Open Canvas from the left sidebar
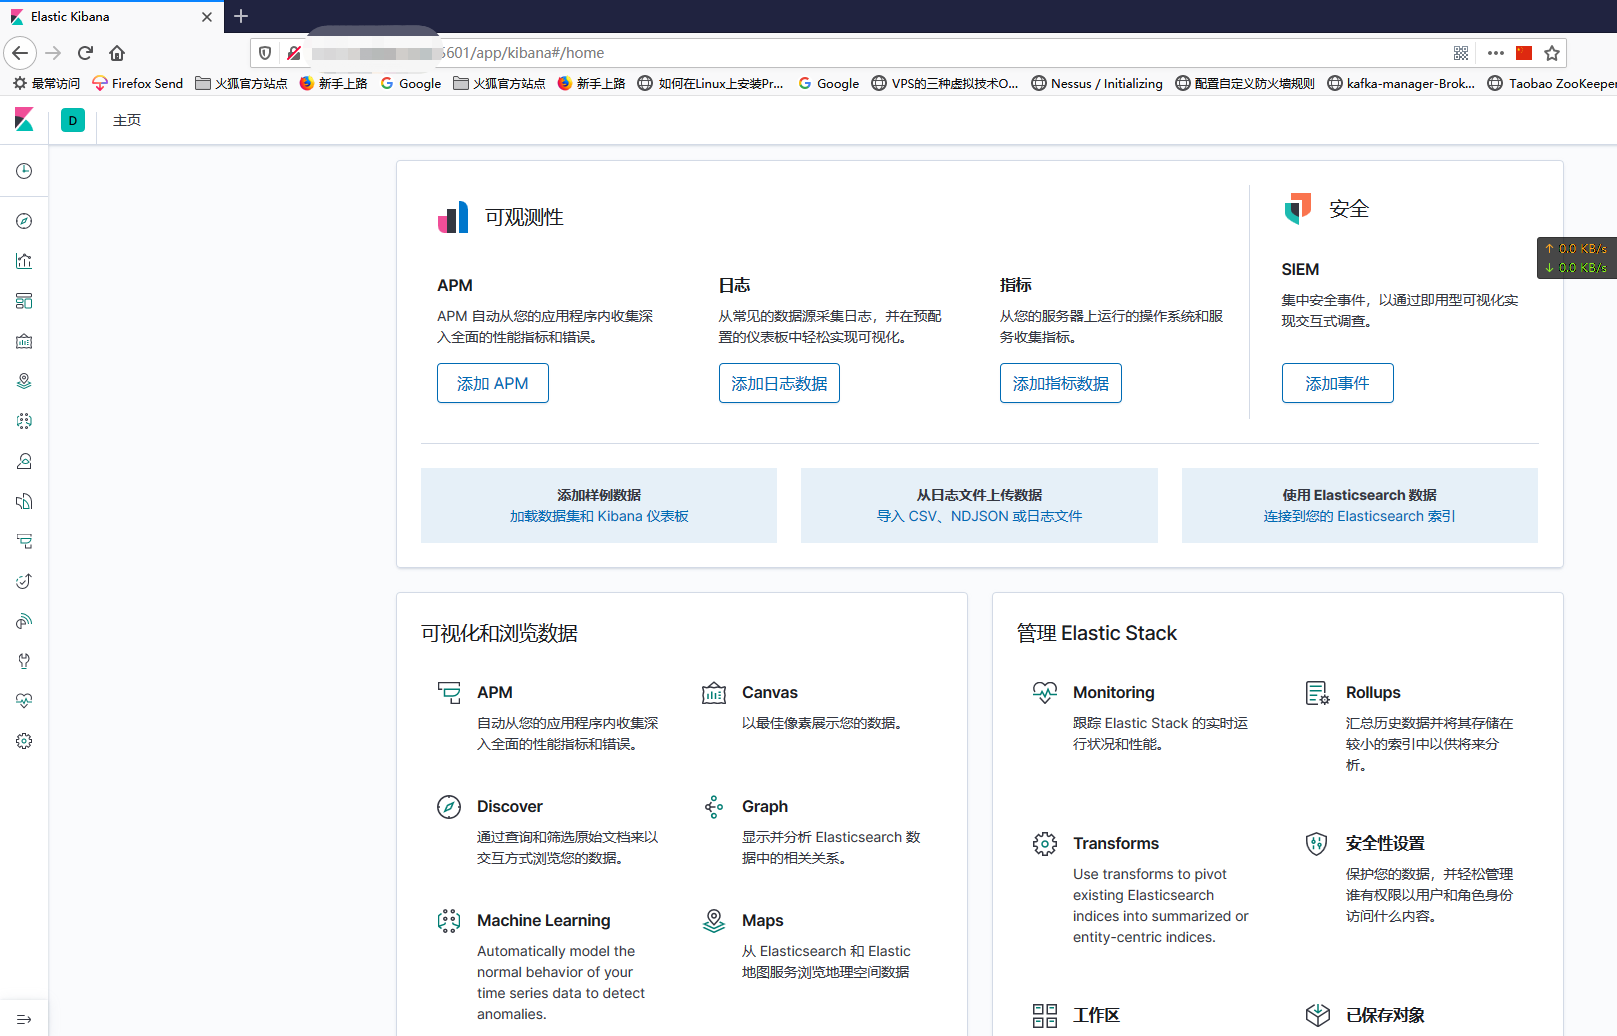Screen dimensions: 1617x1036 (24, 341)
